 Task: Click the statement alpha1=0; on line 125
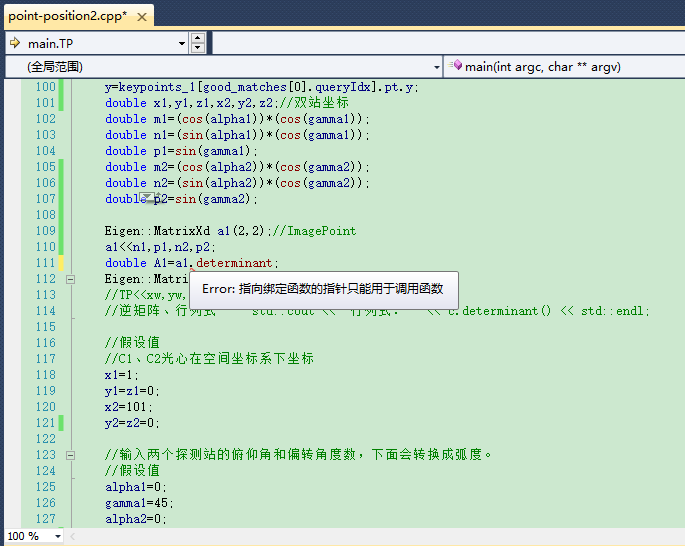point(136,487)
